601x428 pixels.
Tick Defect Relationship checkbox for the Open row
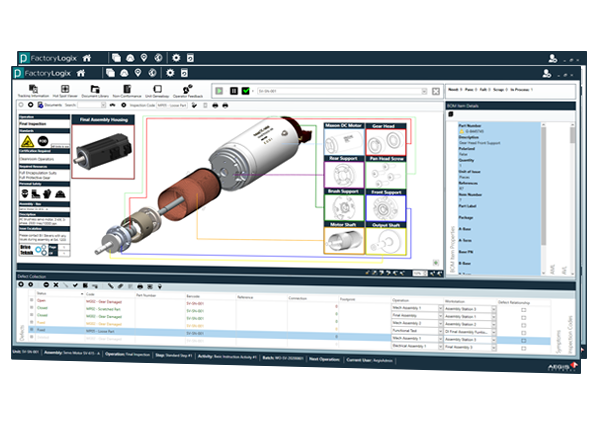tap(524, 310)
